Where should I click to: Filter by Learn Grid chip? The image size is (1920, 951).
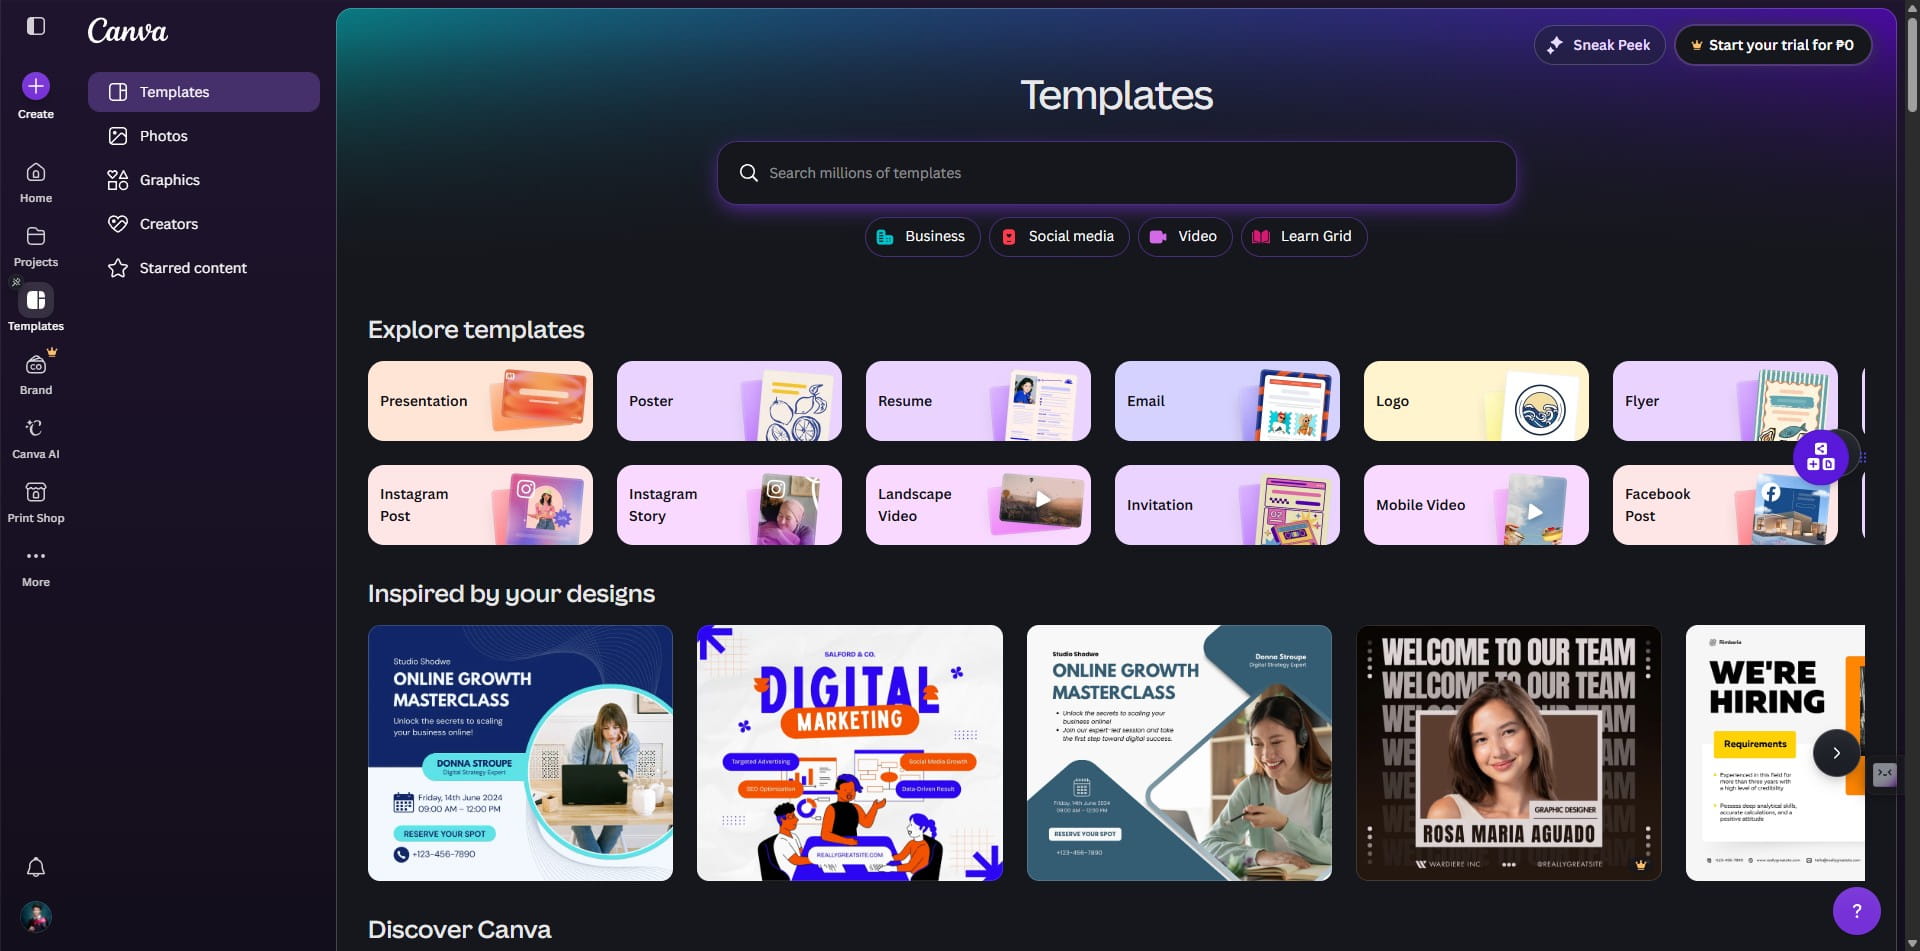pos(1304,237)
